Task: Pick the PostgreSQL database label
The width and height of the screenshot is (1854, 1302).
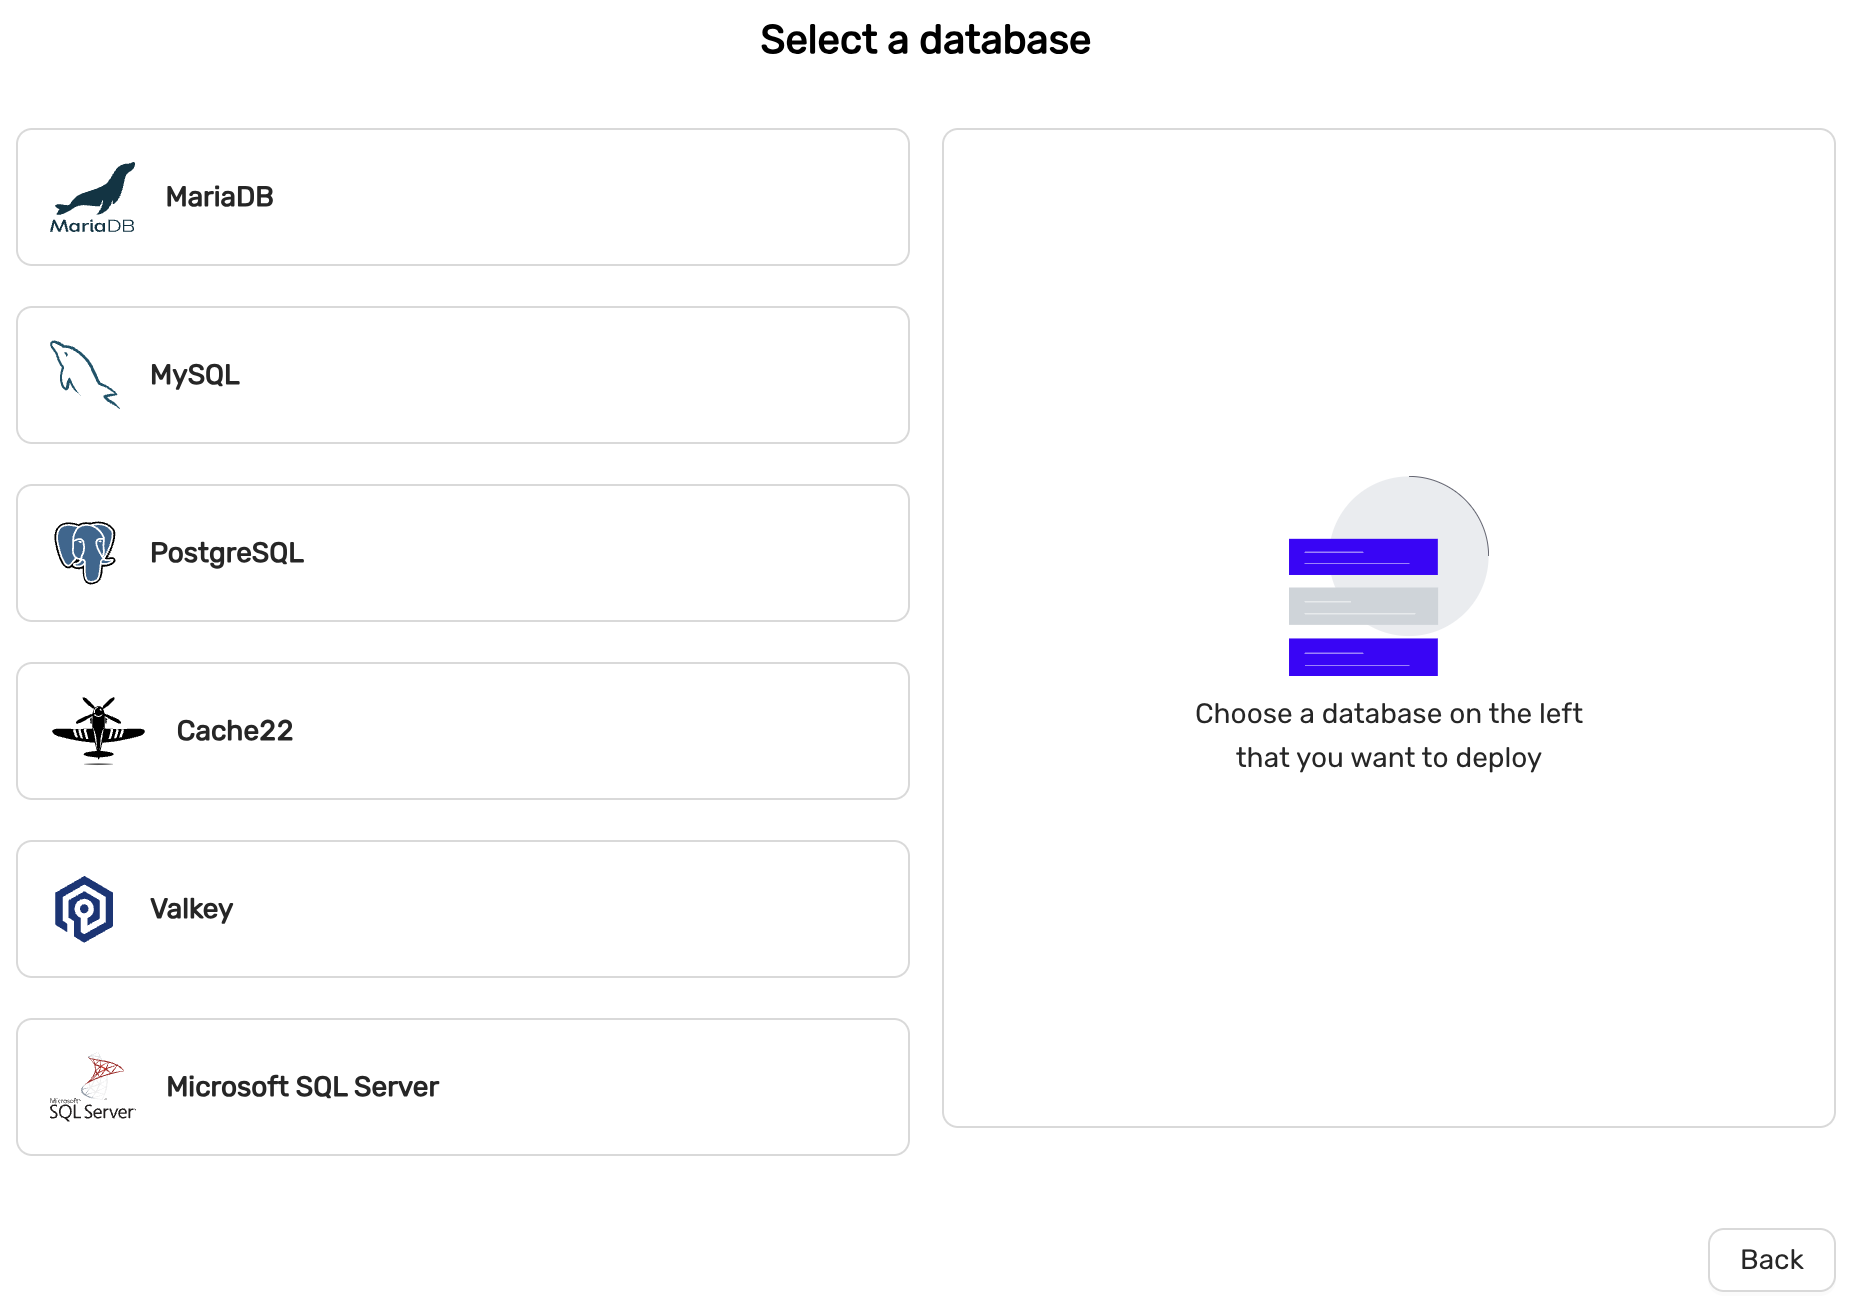Action: (227, 553)
